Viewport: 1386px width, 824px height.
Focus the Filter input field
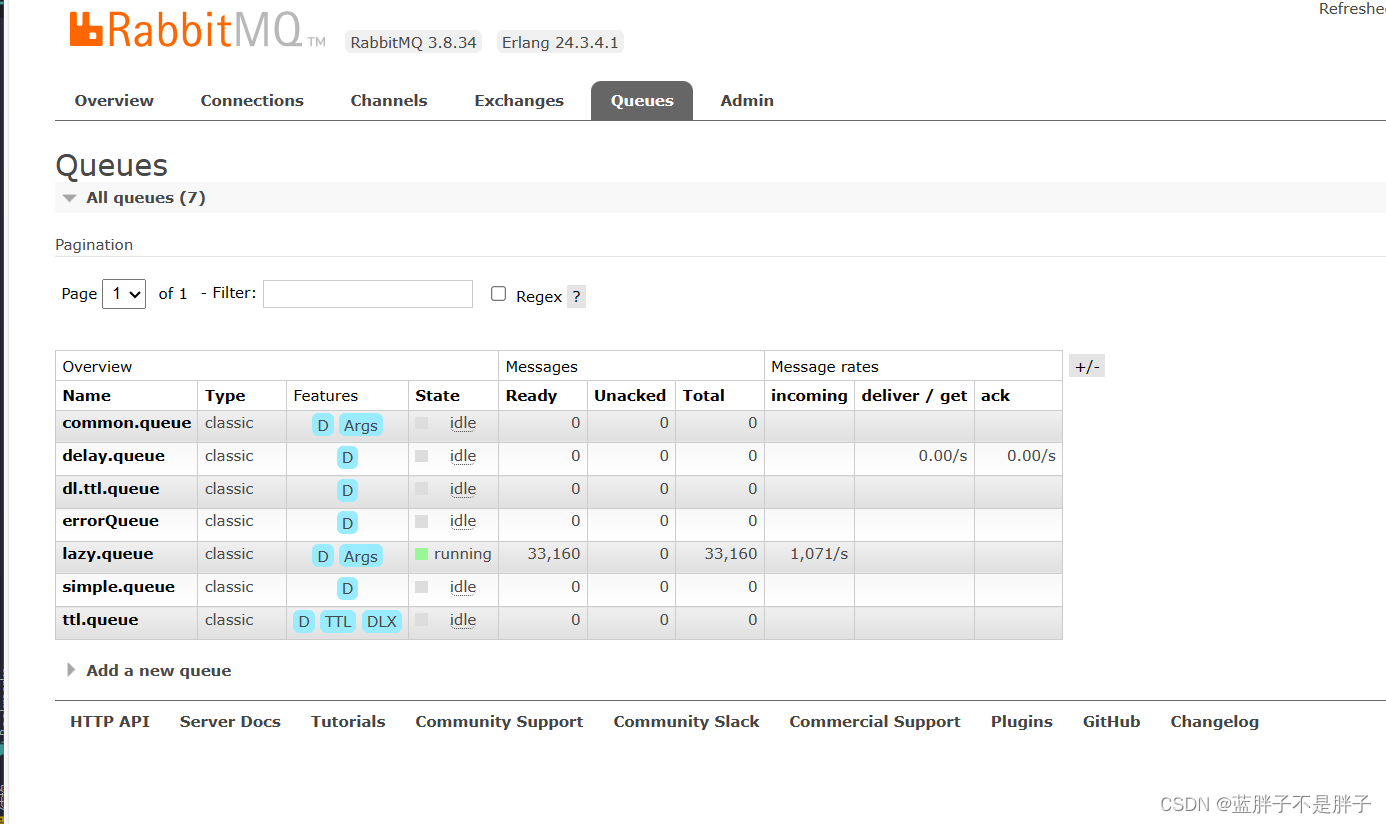[x=368, y=293]
